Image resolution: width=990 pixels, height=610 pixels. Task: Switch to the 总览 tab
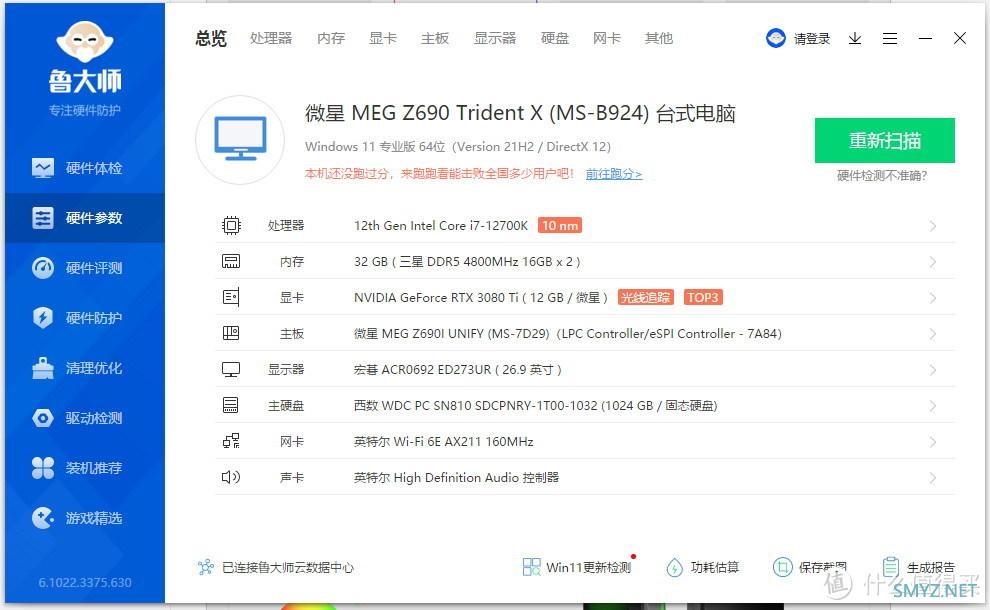pyautogui.click(x=211, y=39)
